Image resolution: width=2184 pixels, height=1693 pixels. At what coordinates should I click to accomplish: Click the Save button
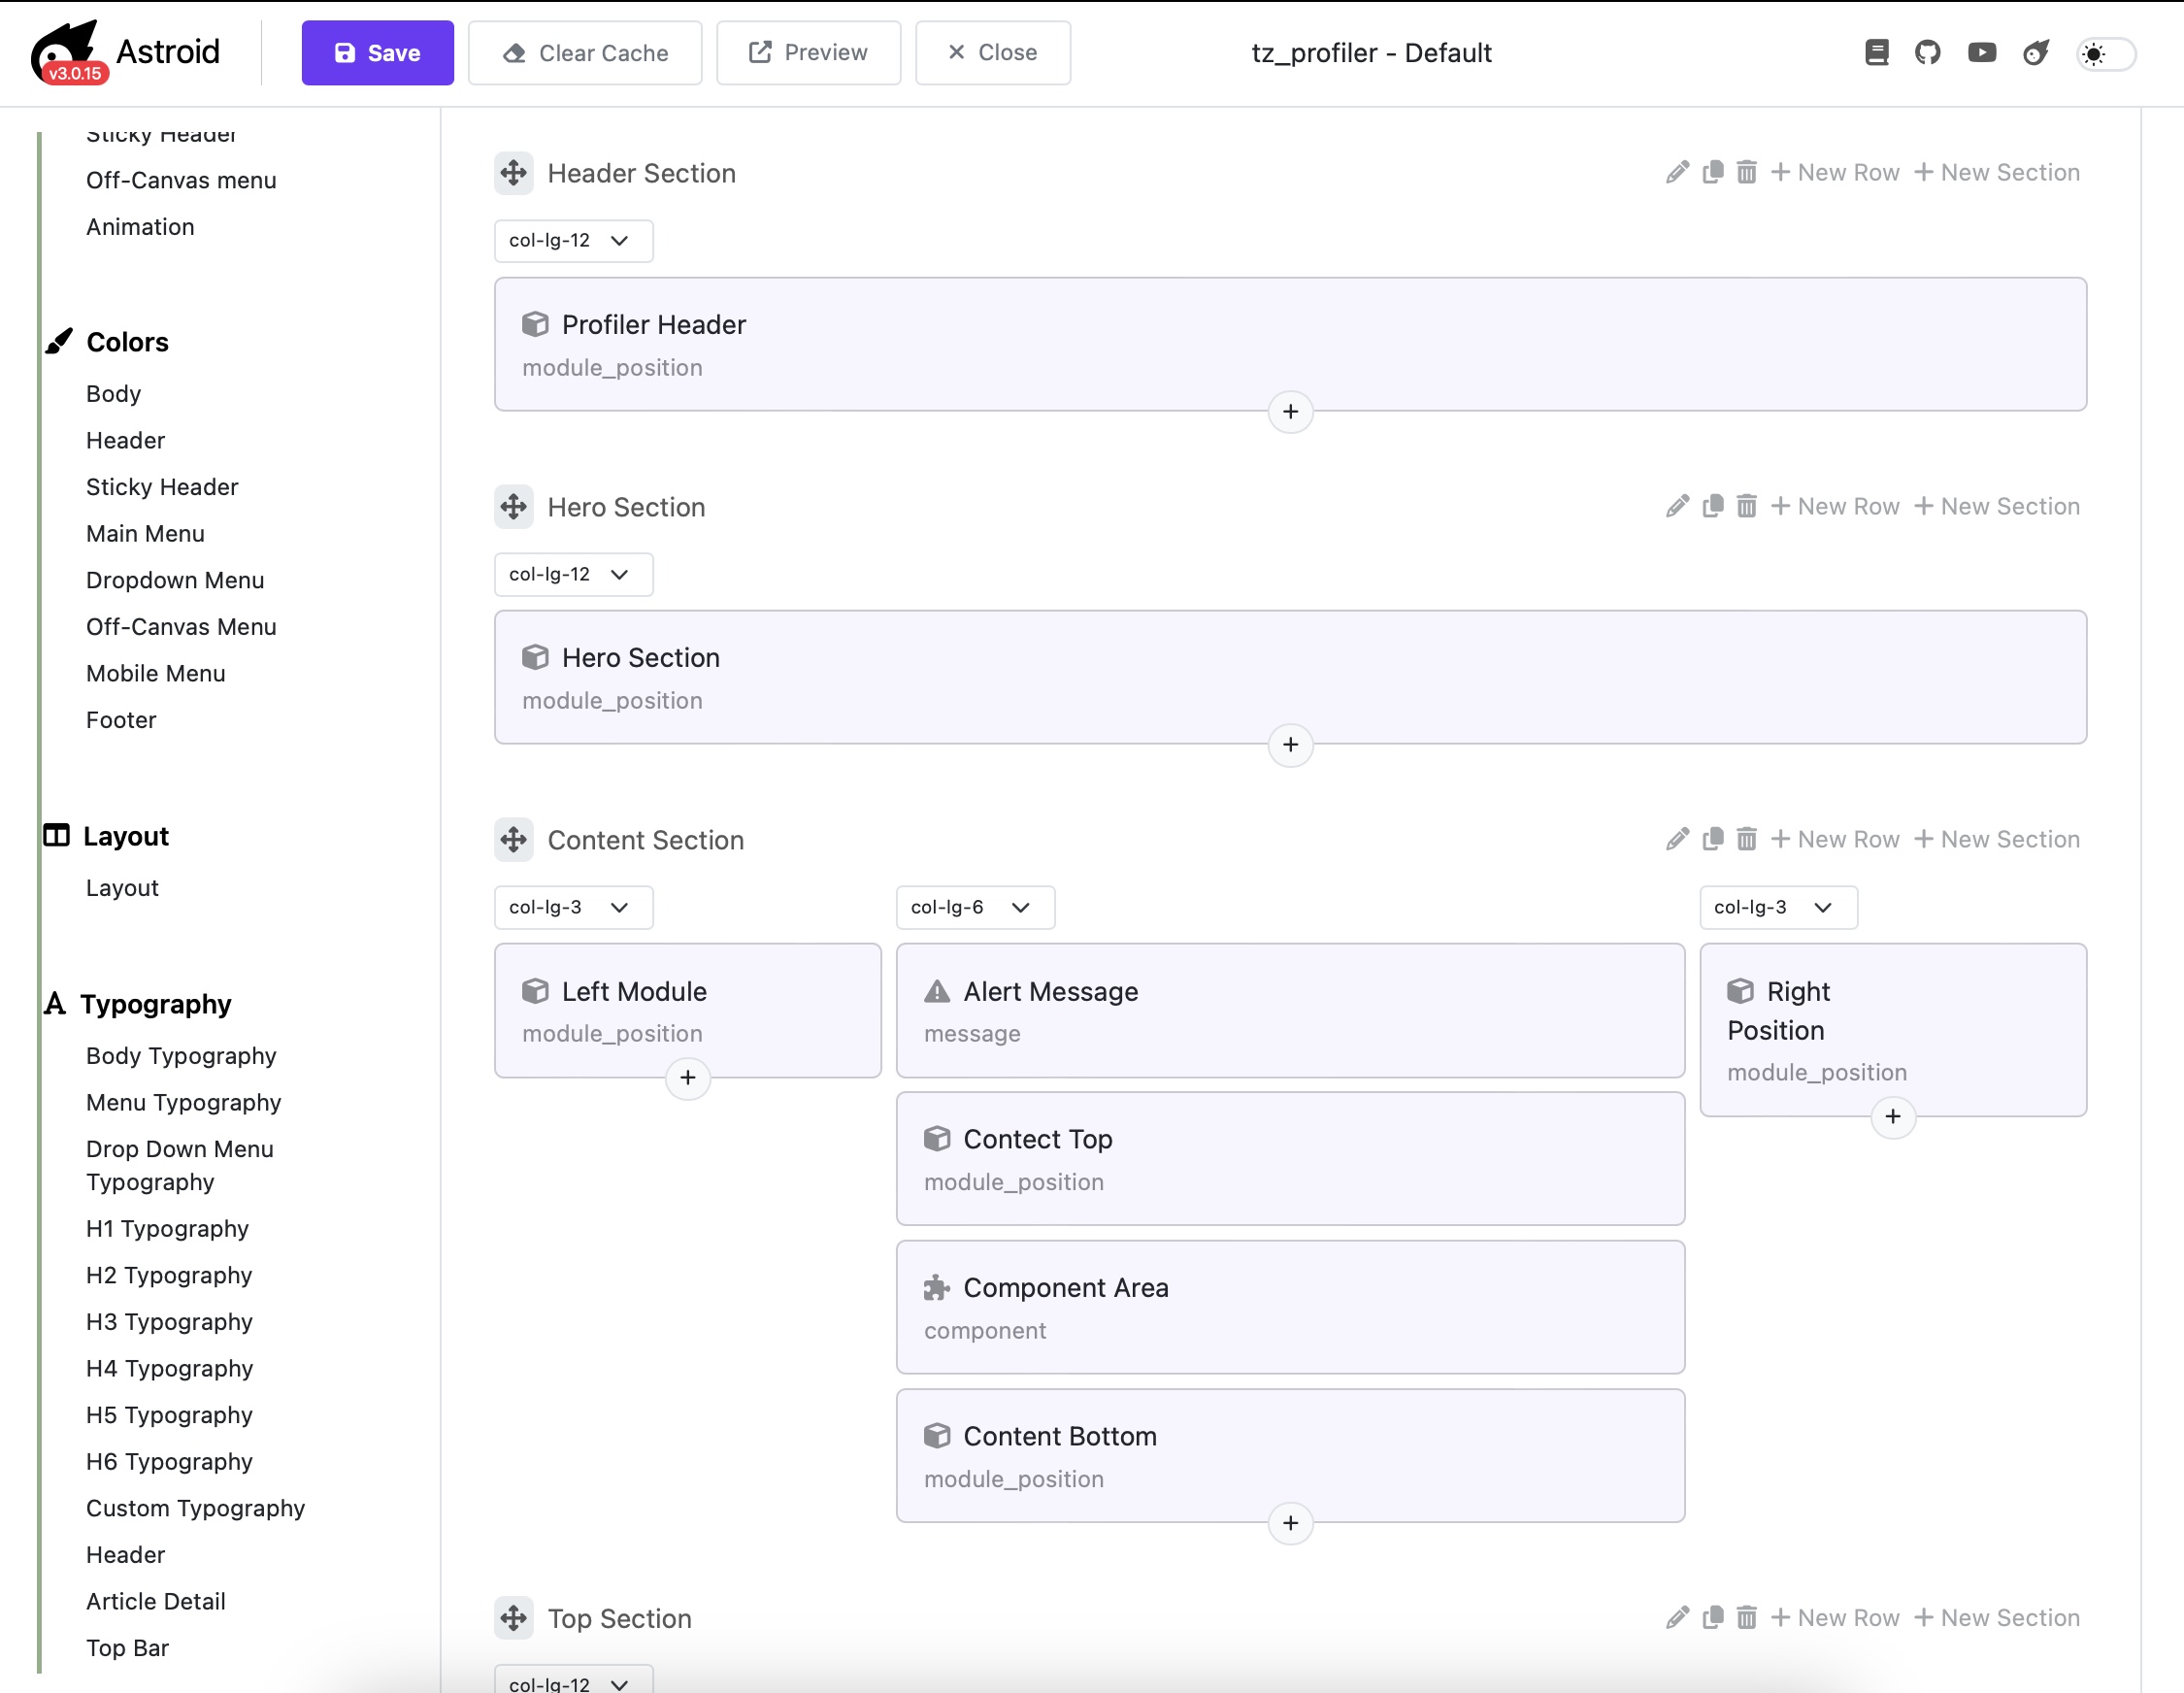pyautogui.click(x=378, y=51)
